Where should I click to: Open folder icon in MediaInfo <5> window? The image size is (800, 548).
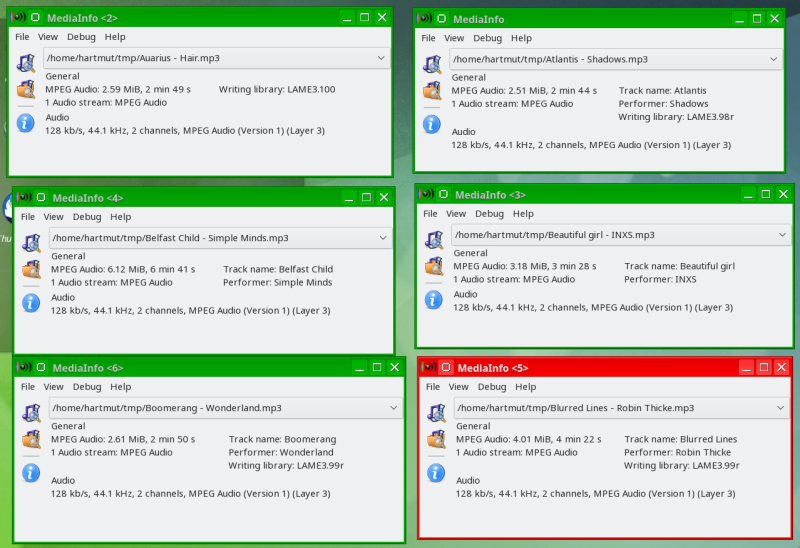click(x=436, y=439)
